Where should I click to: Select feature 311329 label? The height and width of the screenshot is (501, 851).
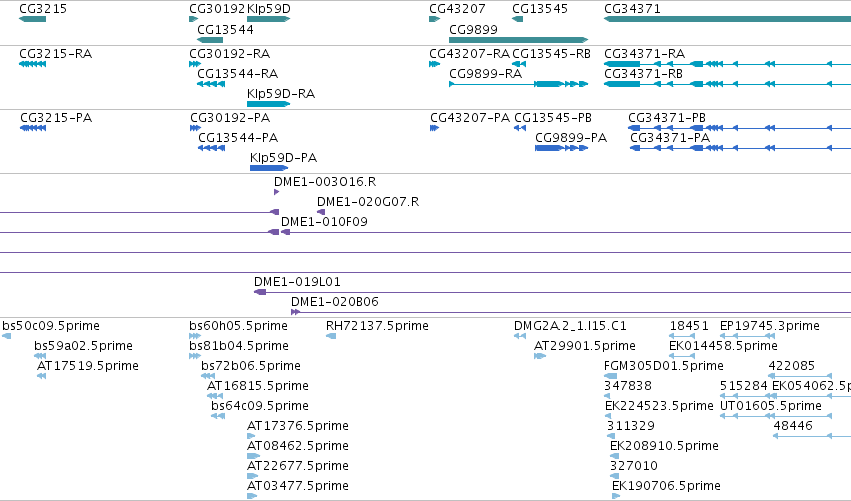point(631,426)
